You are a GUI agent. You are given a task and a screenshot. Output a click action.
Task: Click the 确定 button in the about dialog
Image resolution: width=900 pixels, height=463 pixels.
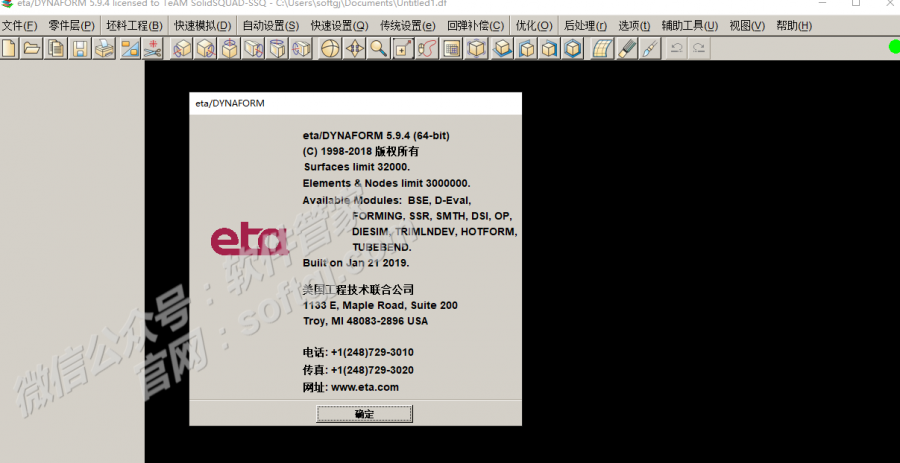click(x=364, y=414)
